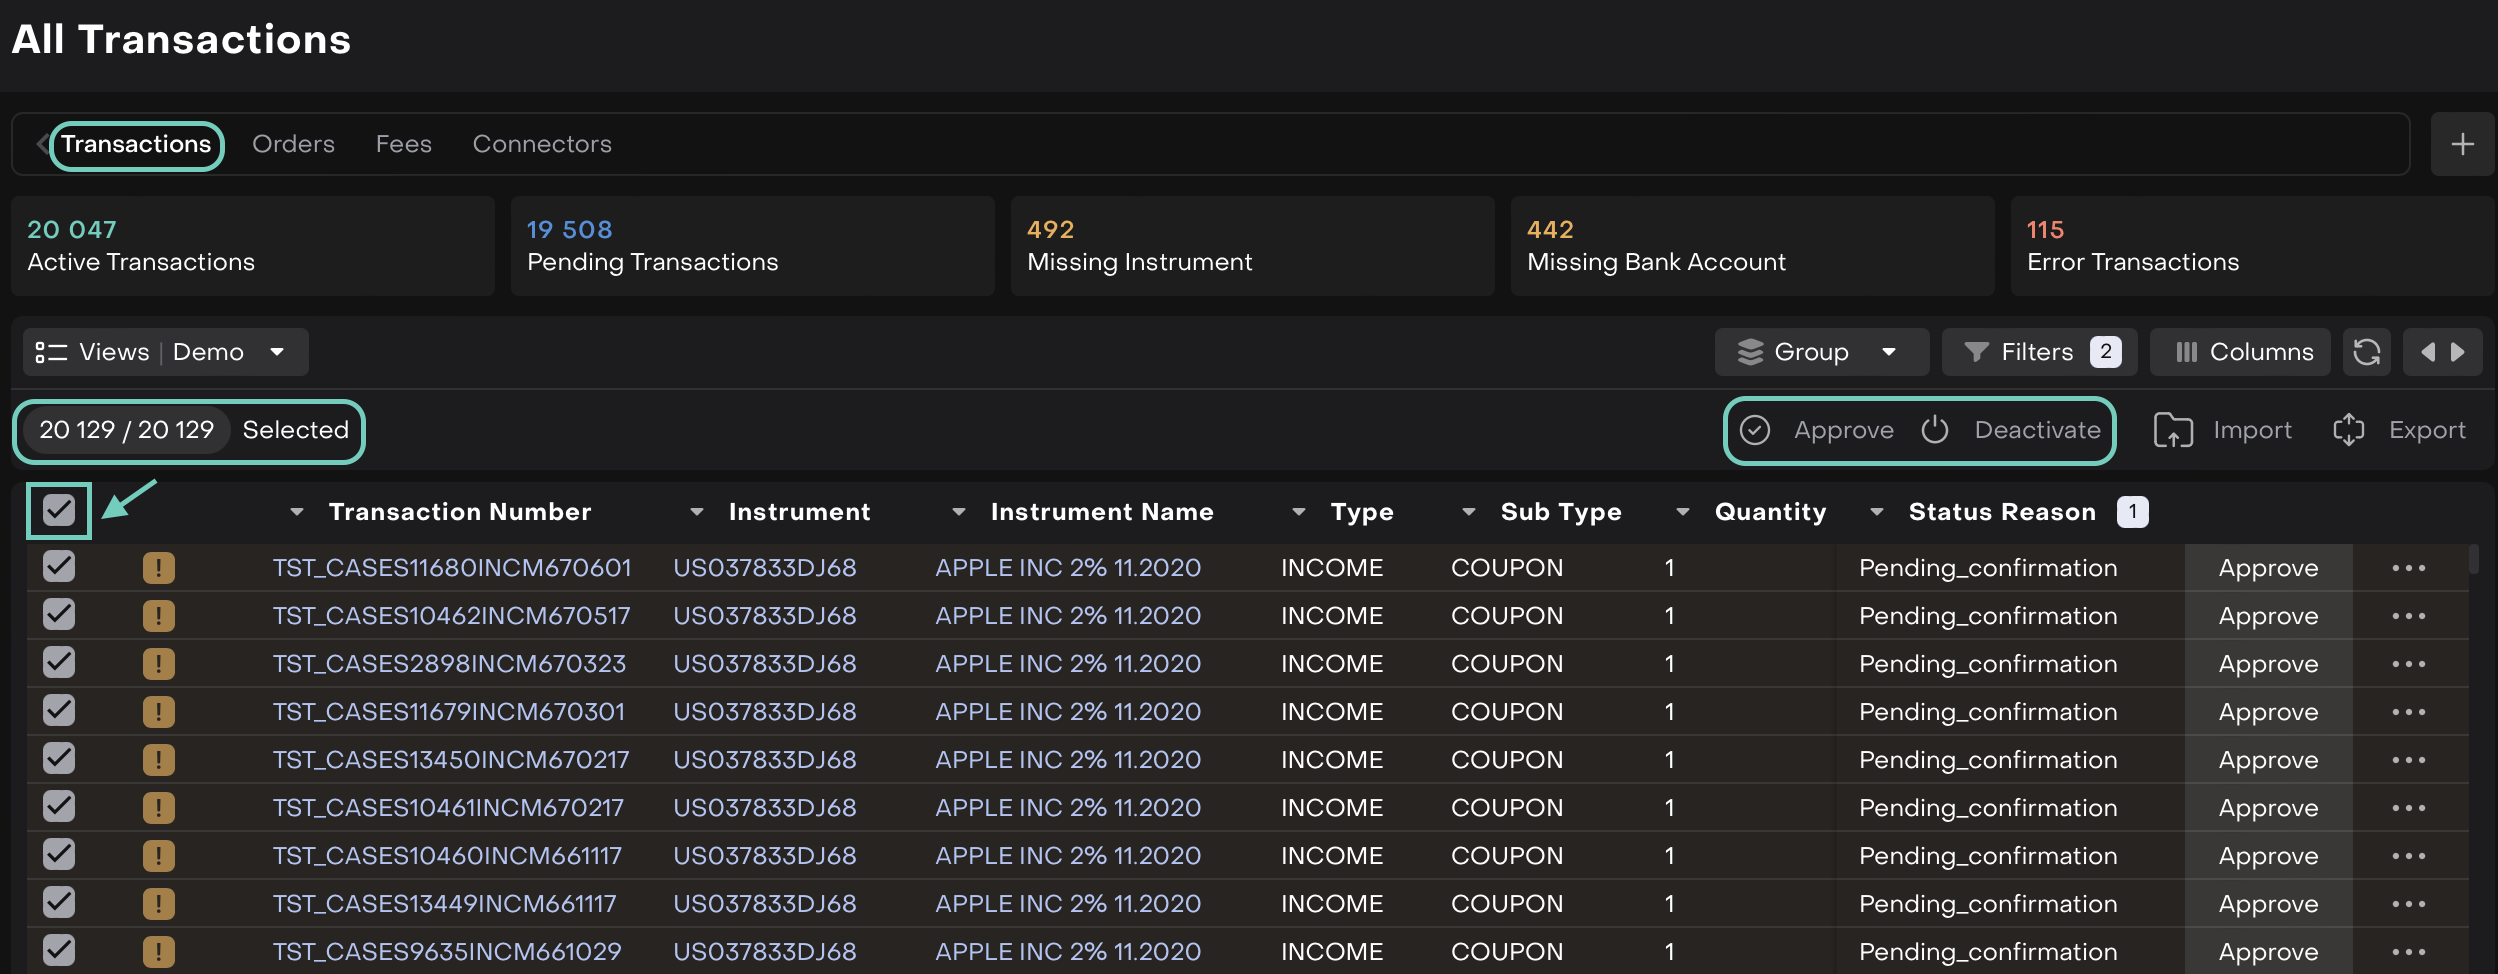Image resolution: width=2498 pixels, height=974 pixels.
Task: Uncheck the TST_CASES10462INCM670517 row checkbox
Action: pos(59,615)
